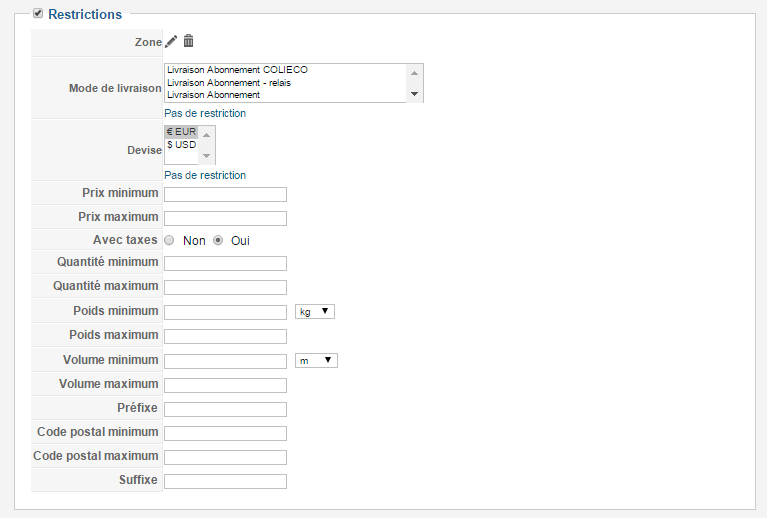Click scroll up arrow in Devise list
767x518 pixels.
(206, 135)
